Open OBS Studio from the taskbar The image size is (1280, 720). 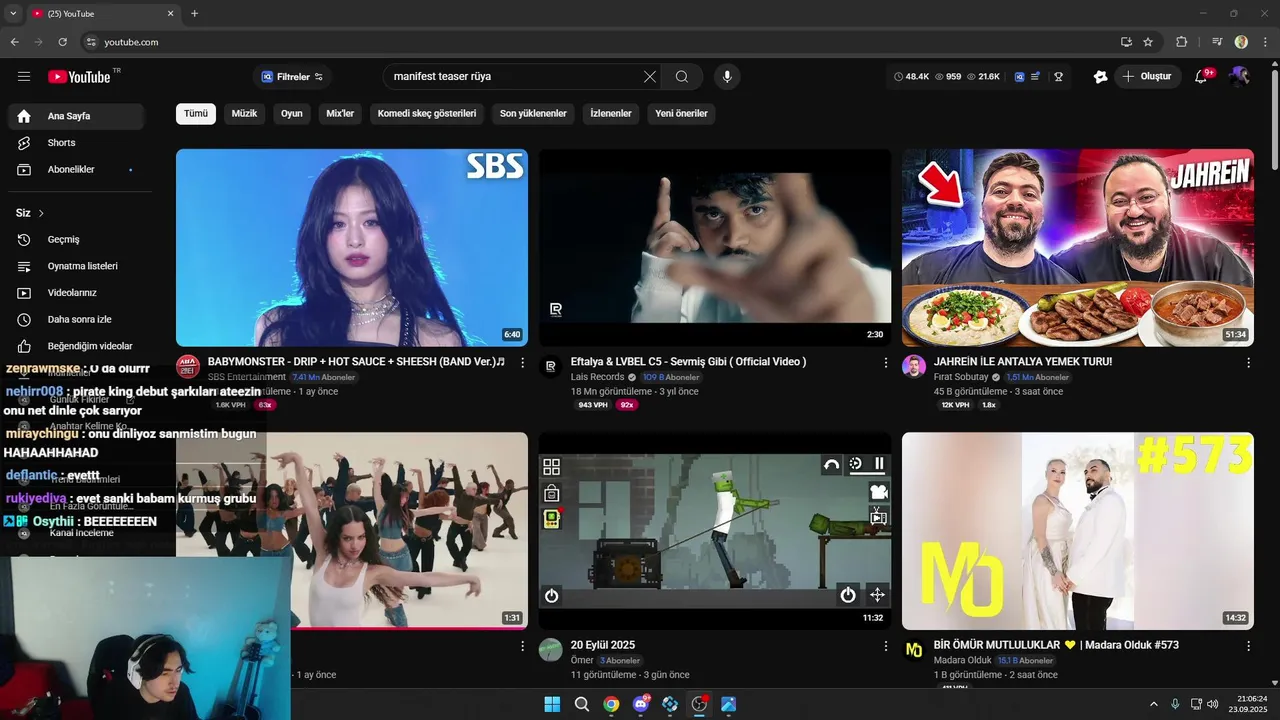click(699, 704)
